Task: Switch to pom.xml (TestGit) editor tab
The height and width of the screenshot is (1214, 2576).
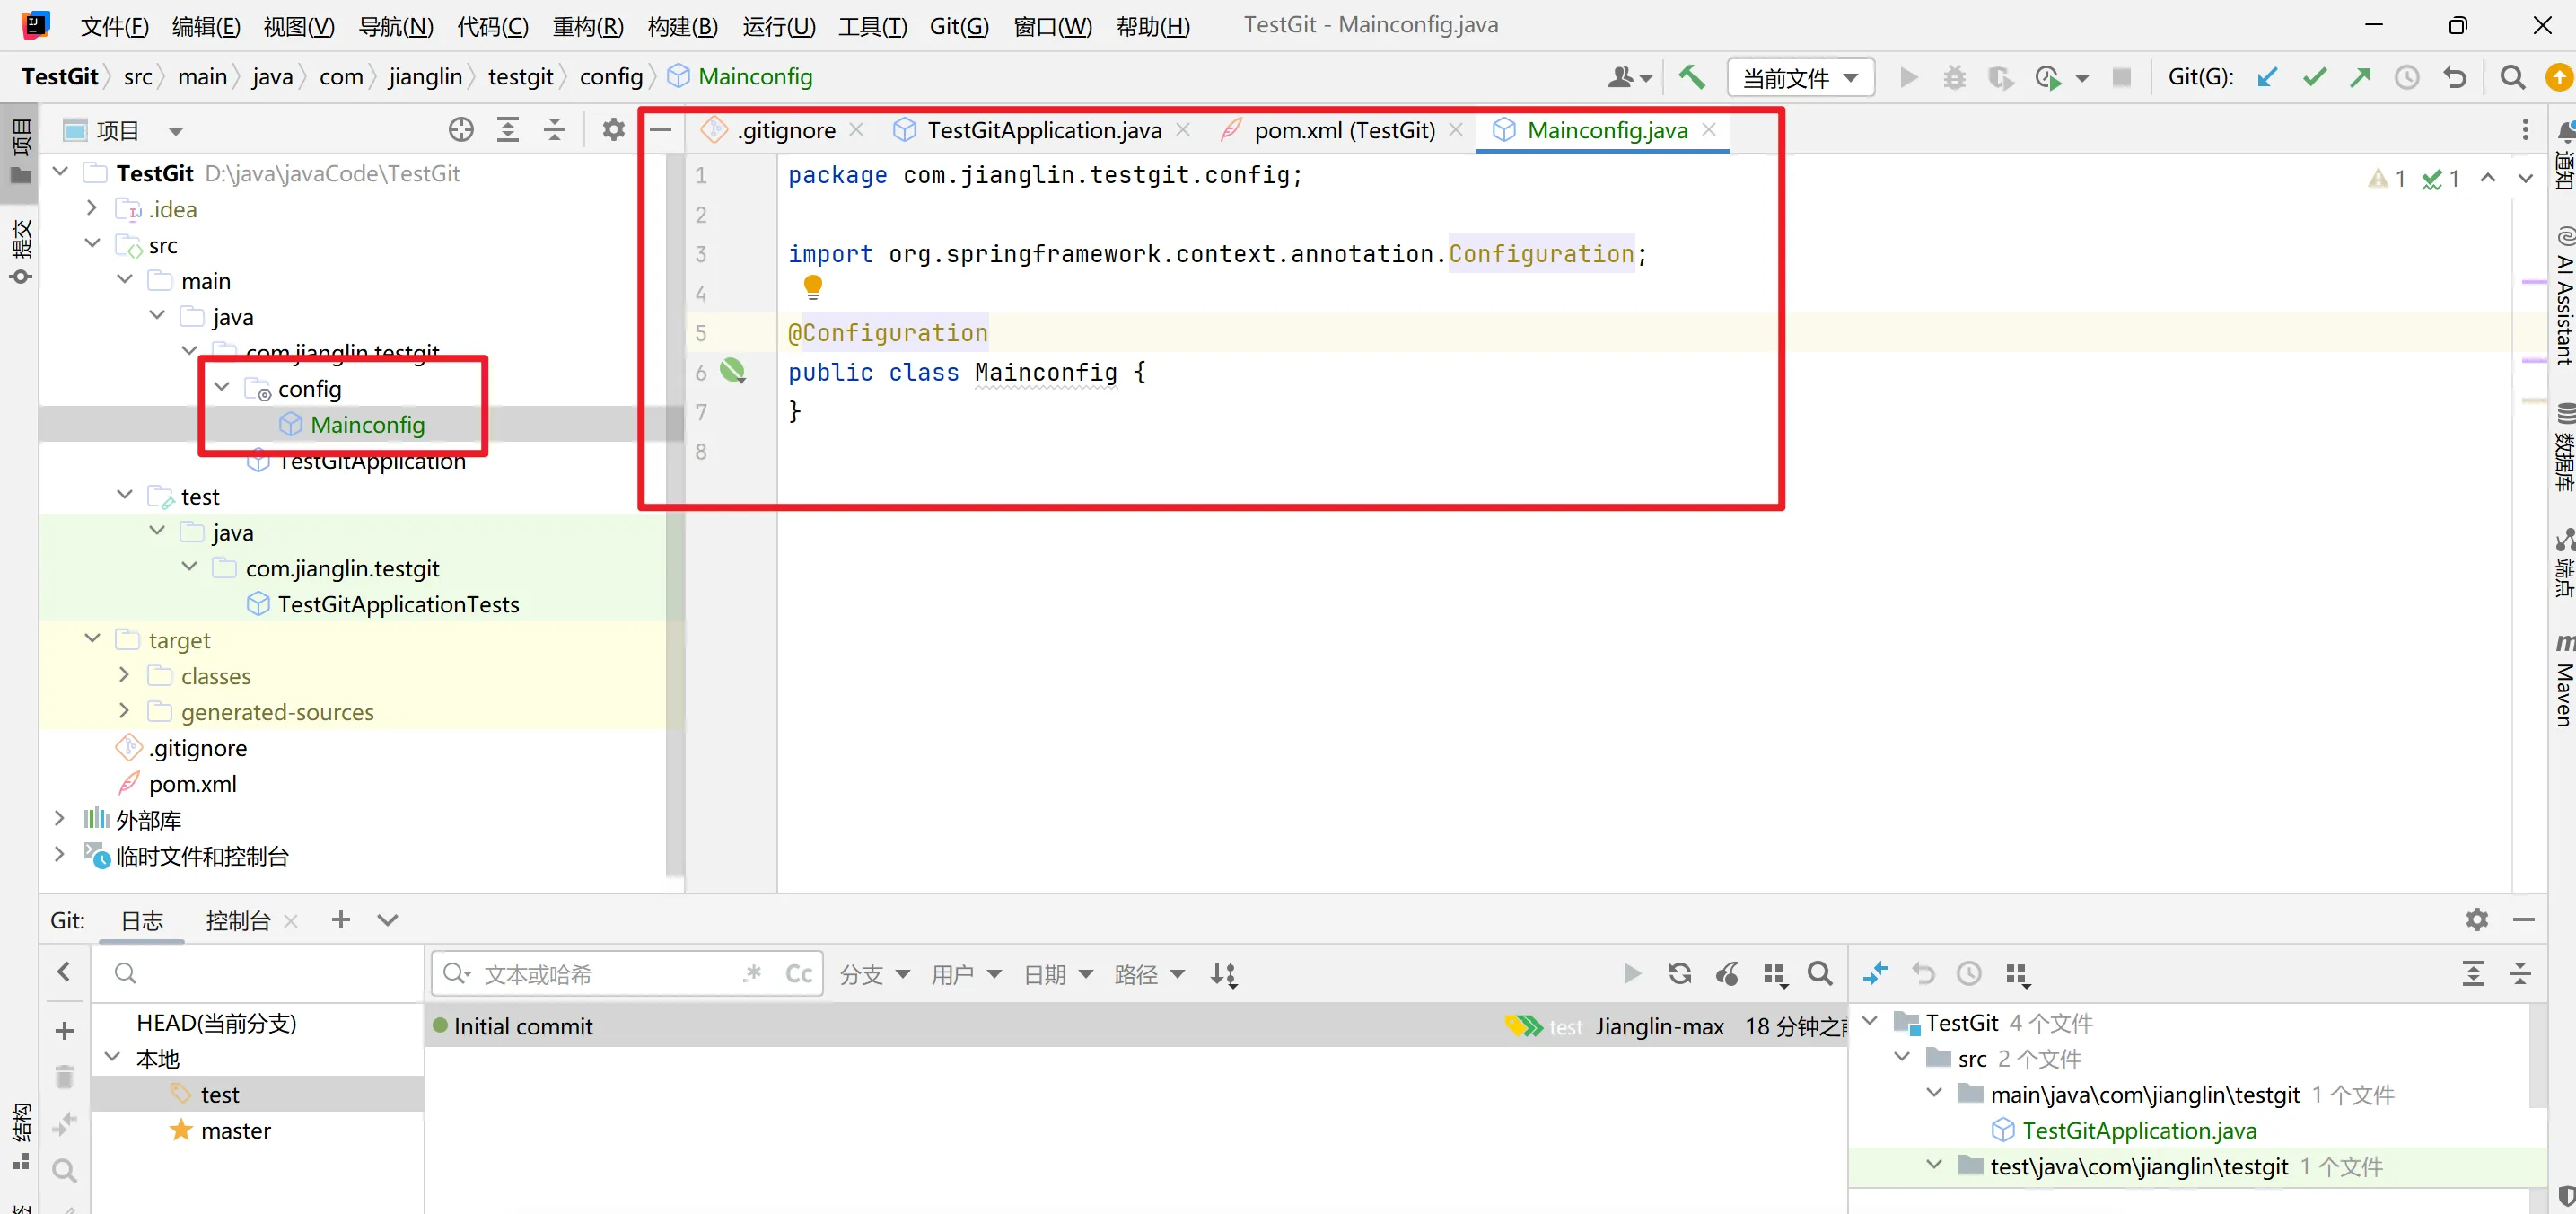Action: click(x=1343, y=130)
